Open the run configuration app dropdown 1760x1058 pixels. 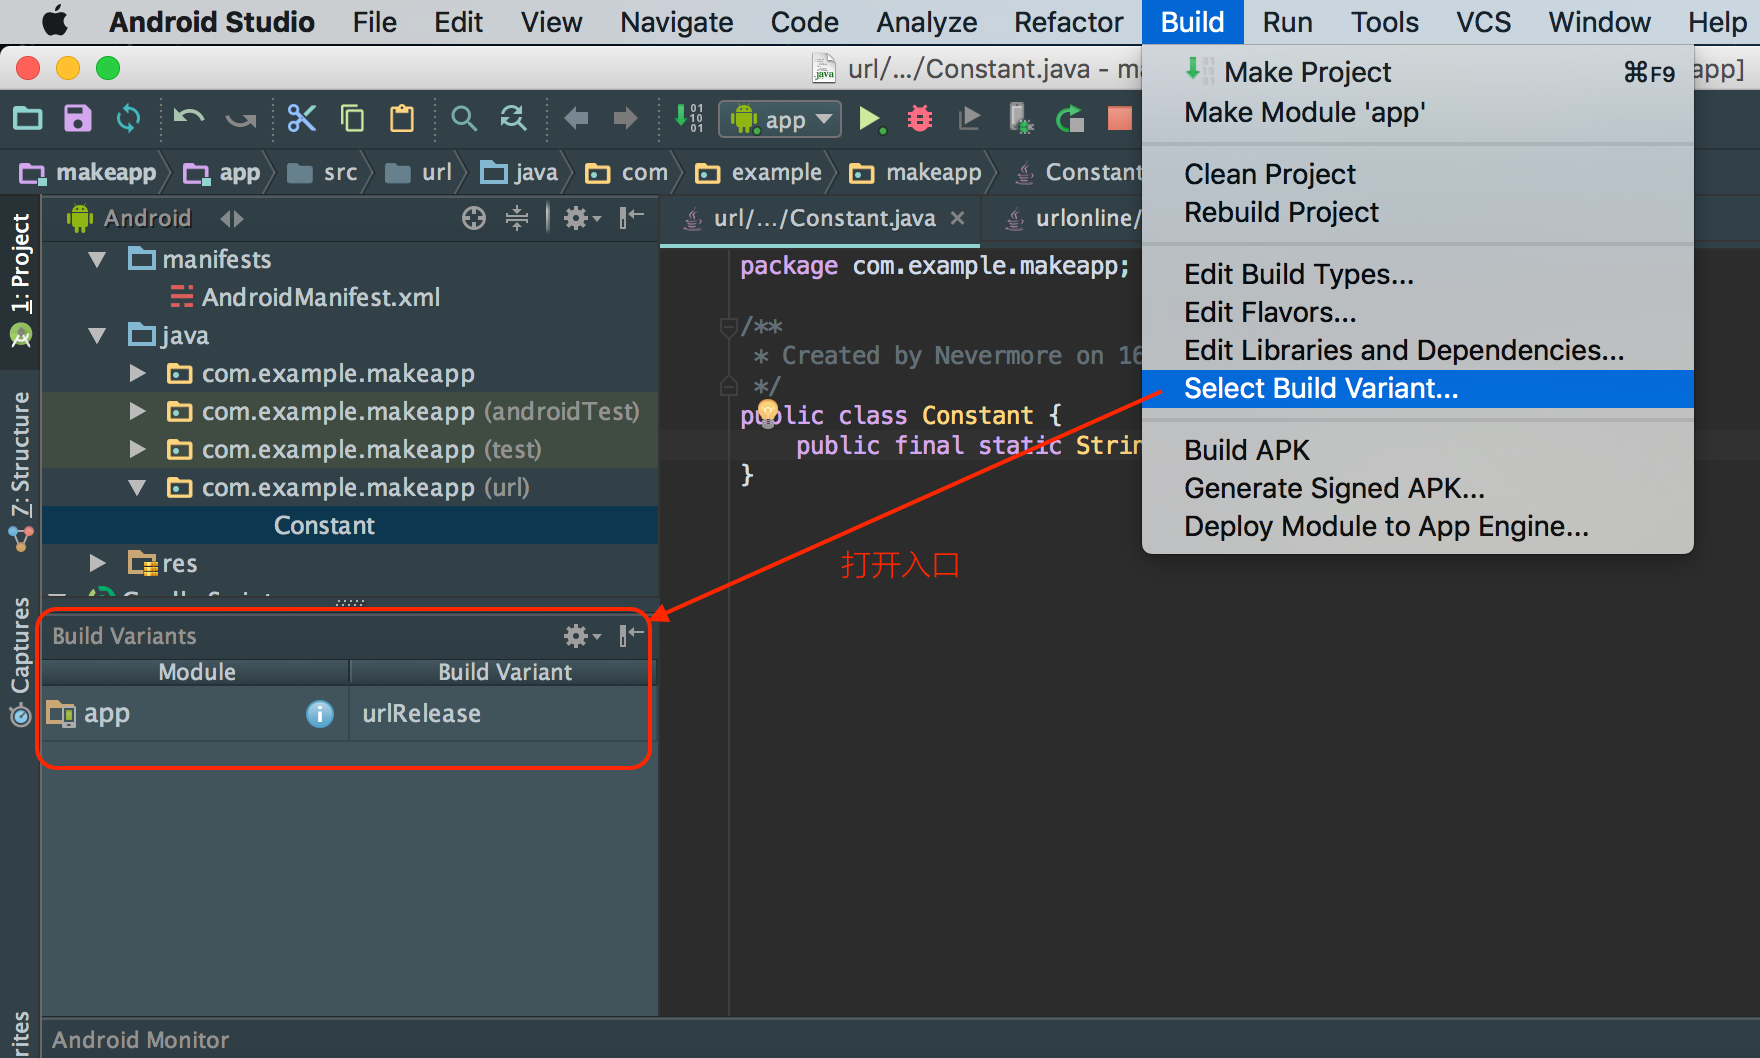coord(779,120)
